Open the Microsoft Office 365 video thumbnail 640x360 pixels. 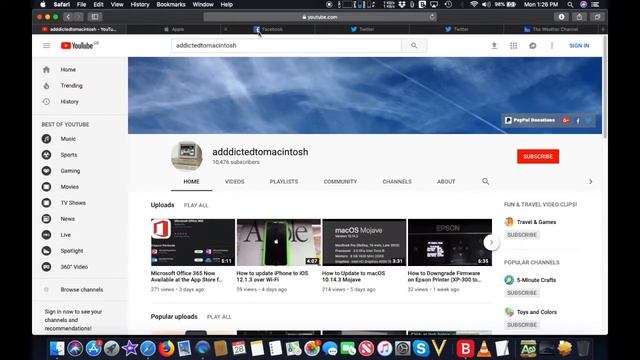pyautogui.click(x=193, y=242)
